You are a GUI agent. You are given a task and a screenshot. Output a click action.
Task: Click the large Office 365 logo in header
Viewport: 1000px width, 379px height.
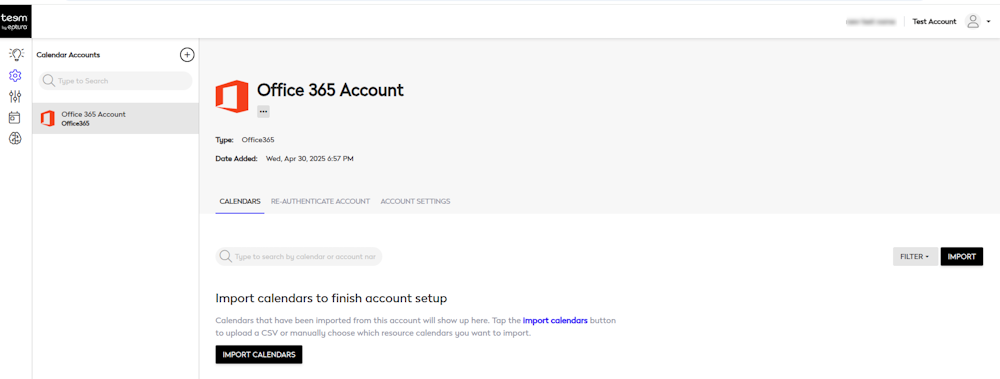(232, 97)
